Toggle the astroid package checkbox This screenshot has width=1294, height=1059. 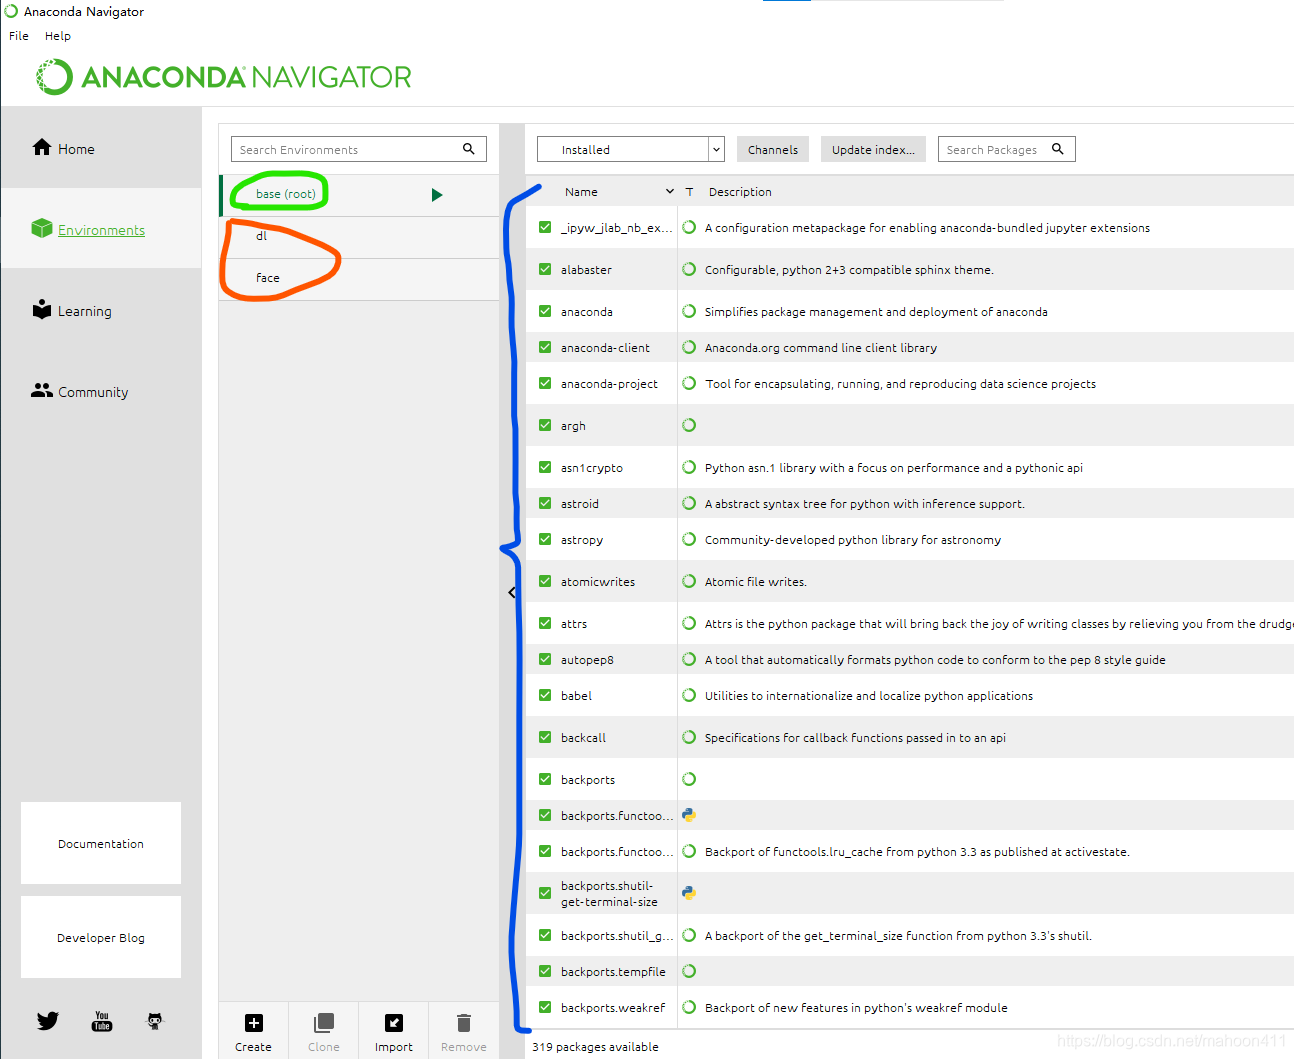point(545,503)
